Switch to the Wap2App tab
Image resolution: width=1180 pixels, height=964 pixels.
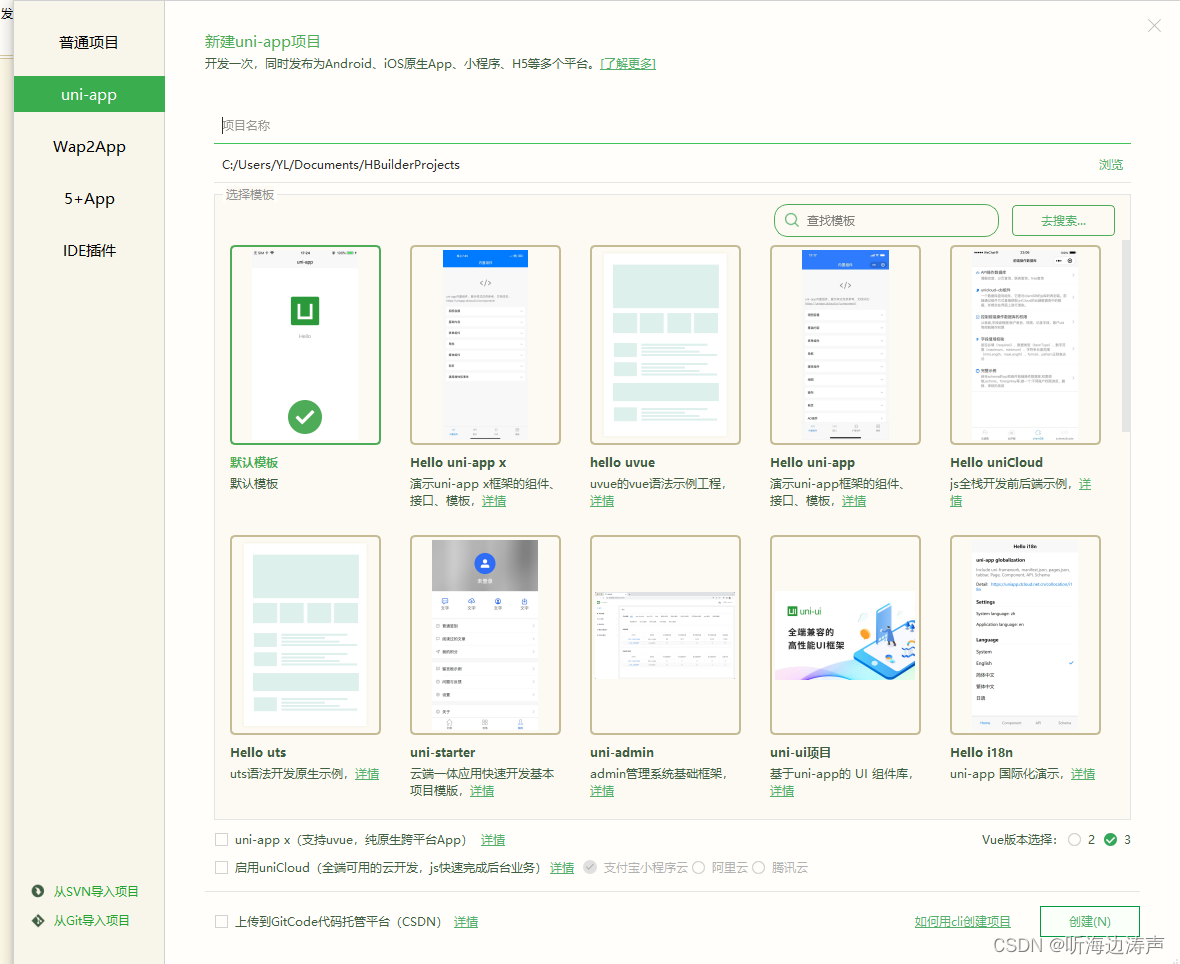pyautogui.click(x=89, y=146)
